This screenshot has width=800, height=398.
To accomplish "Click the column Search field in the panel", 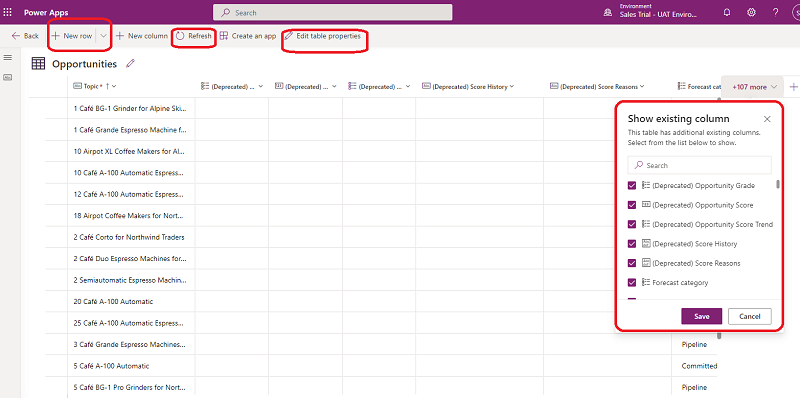I will 699,165.
